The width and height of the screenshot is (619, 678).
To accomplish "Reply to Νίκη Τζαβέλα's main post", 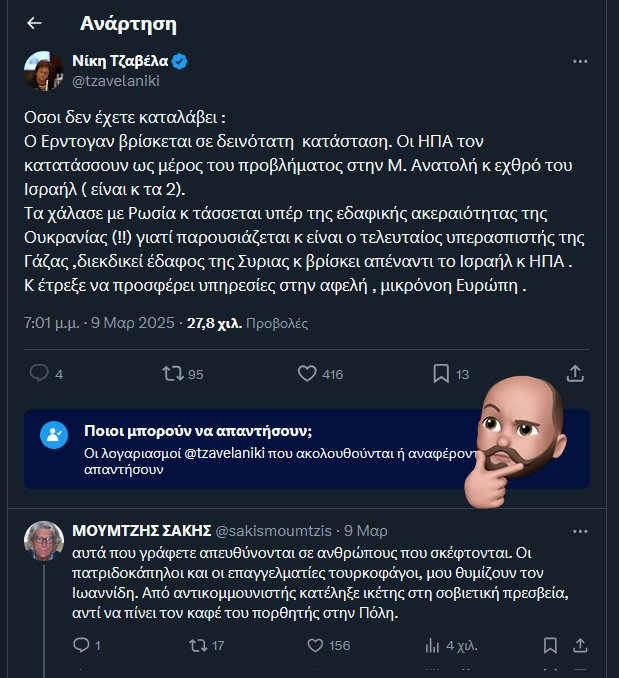I will [x=40, y=374].
